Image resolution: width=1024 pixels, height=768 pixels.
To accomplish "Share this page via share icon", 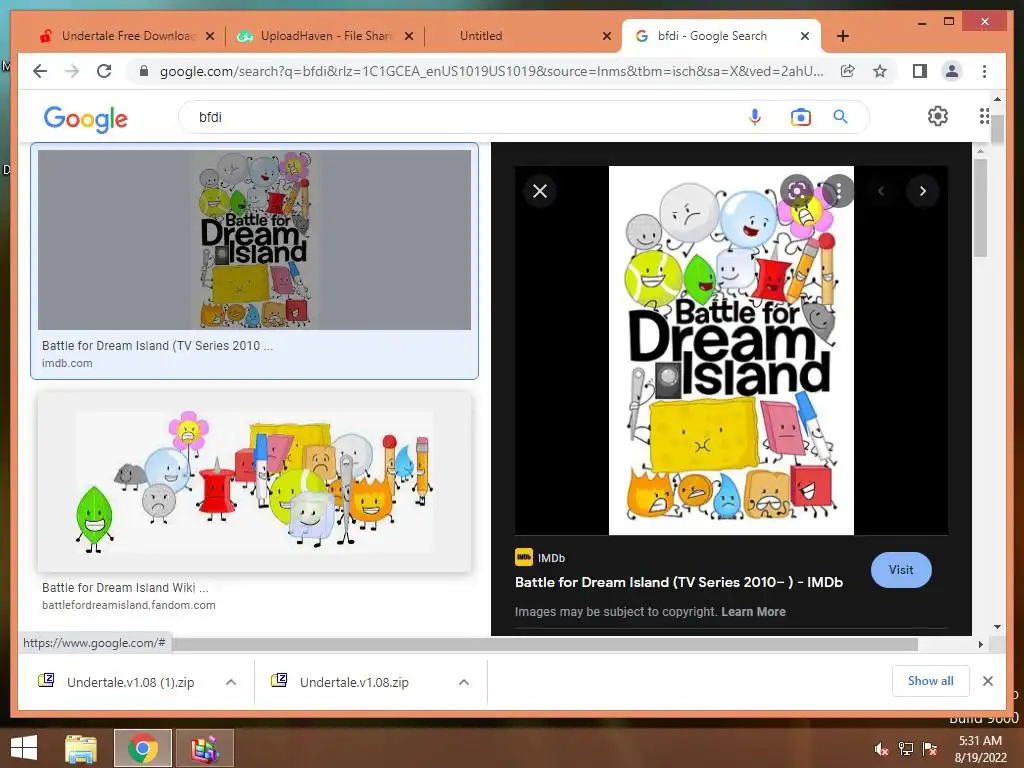I will (x=848, y=71).
